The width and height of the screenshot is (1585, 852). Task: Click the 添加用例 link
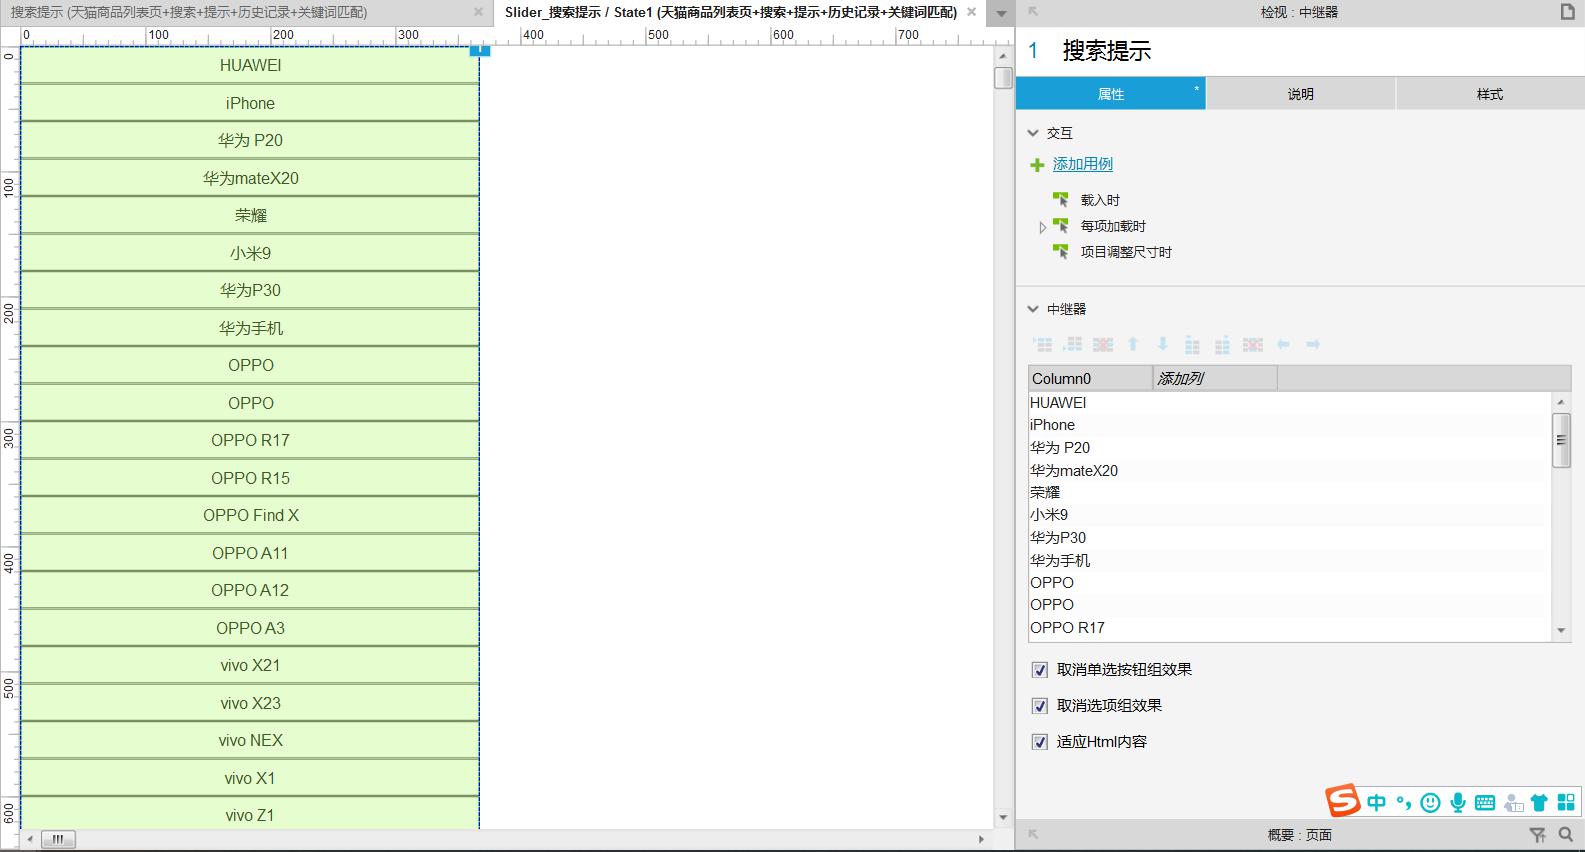point(1083,164)
